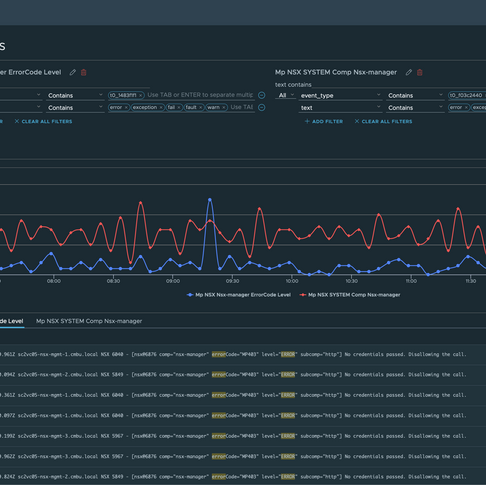This screenshot has width=486, height=485.
Task: Select log row with .961Z nsx-mgmt-1 timestamp
Action: pyautogui.click(x=243, y=354)
